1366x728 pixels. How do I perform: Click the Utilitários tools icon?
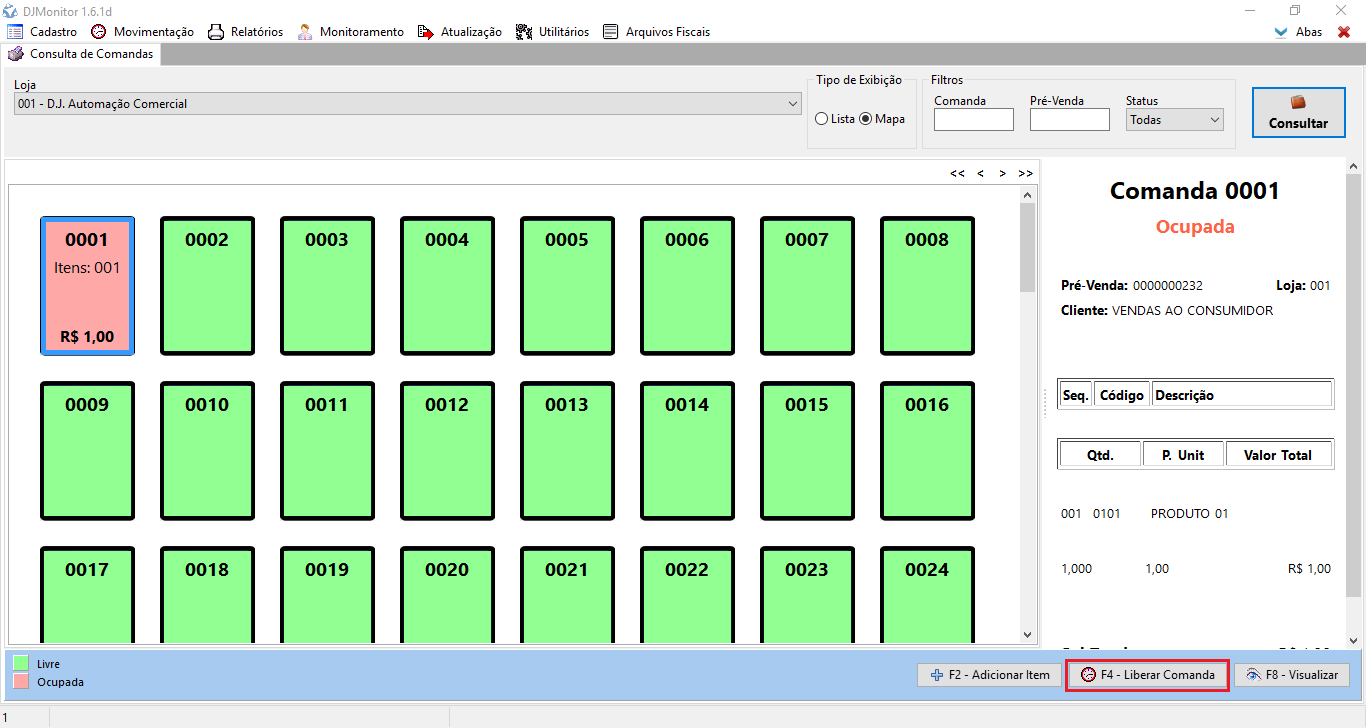click(x=524, y=32)
